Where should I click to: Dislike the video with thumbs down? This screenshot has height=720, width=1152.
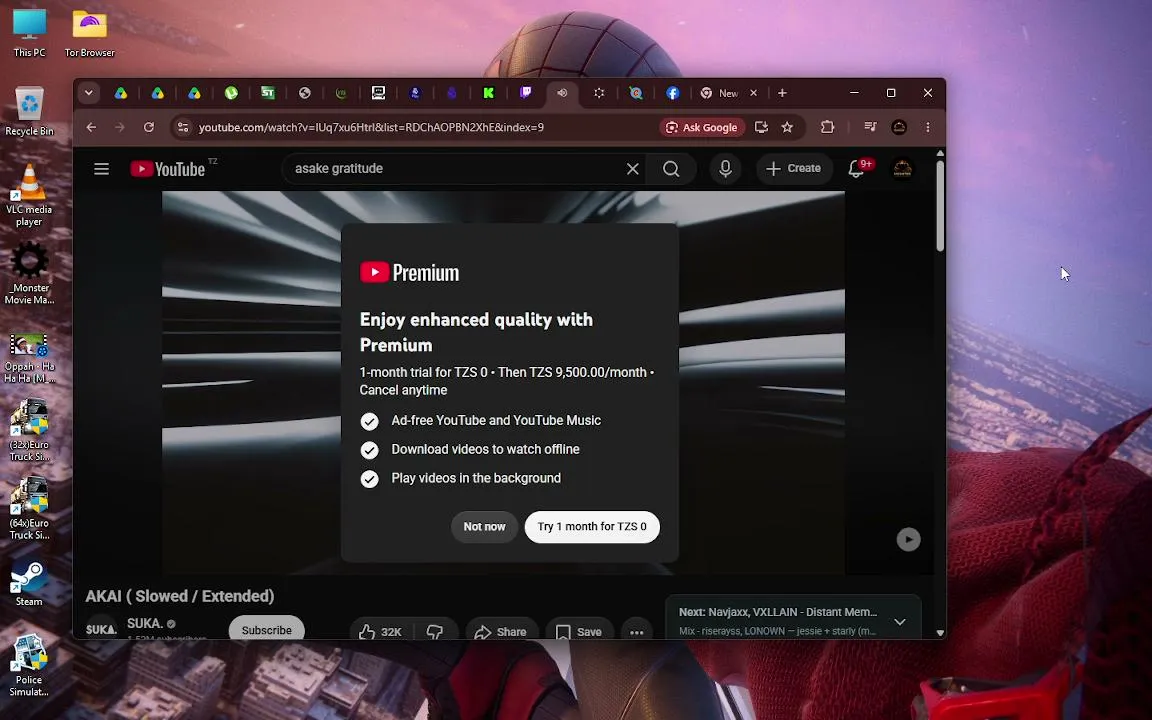coord(435,631)
